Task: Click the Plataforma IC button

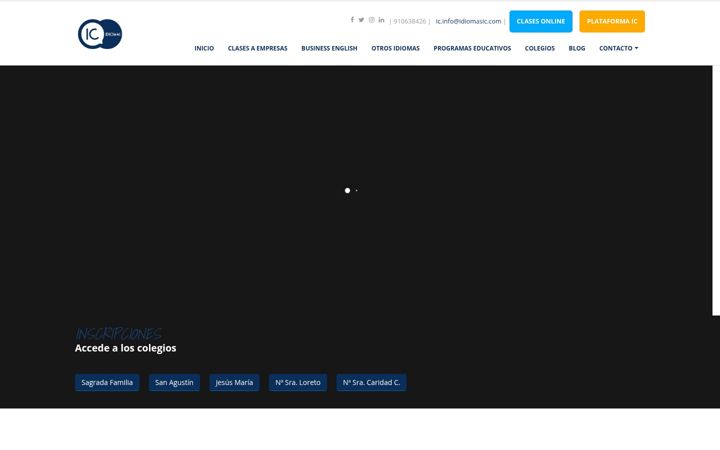Action: coord(612,22)
